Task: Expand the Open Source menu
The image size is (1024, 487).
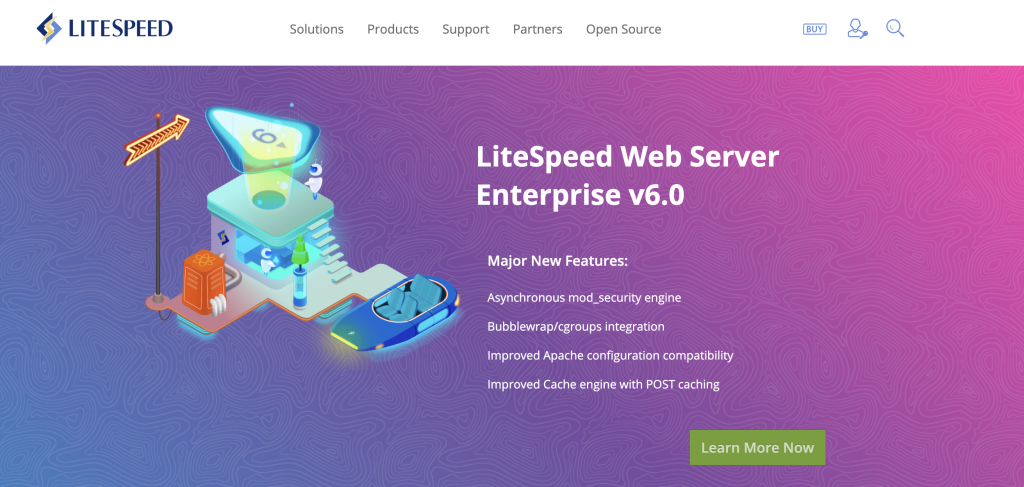Action: click(624, 29)
